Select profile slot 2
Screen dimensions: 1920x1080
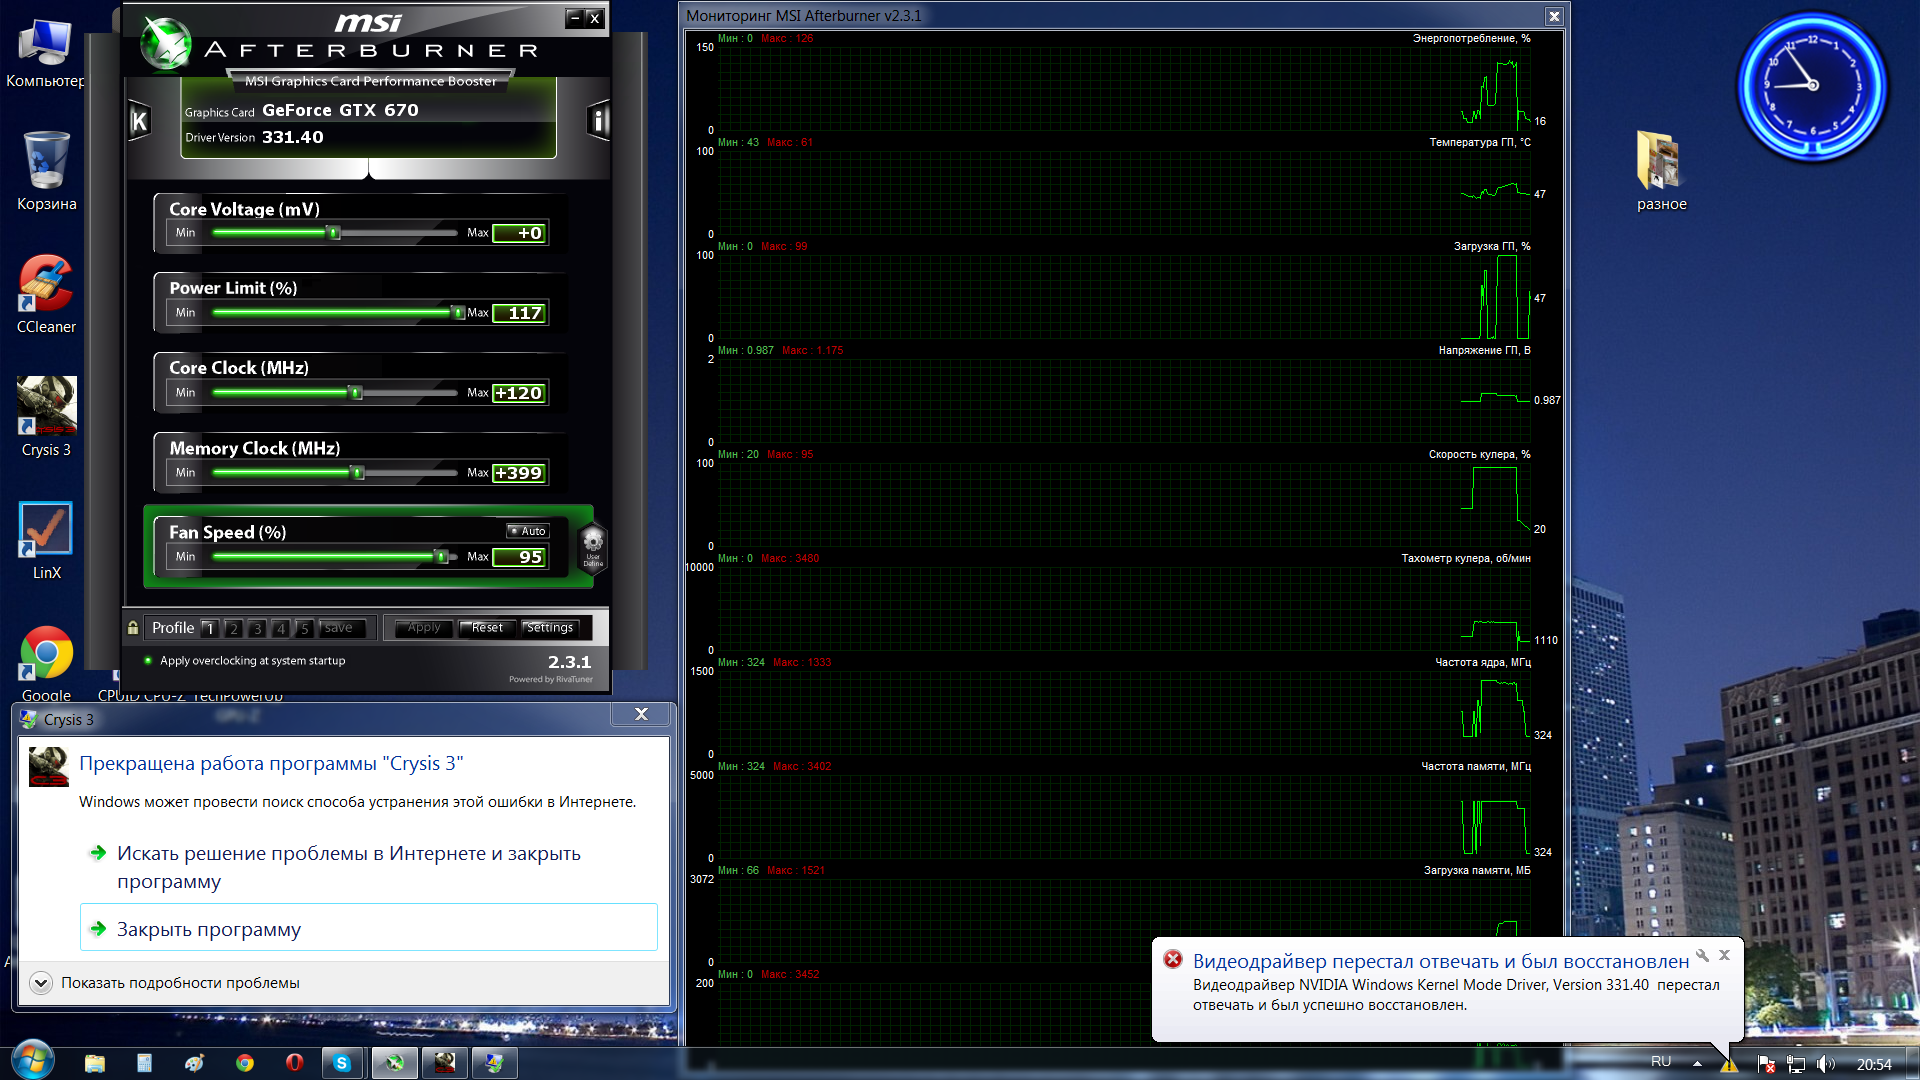coord(233,629)
